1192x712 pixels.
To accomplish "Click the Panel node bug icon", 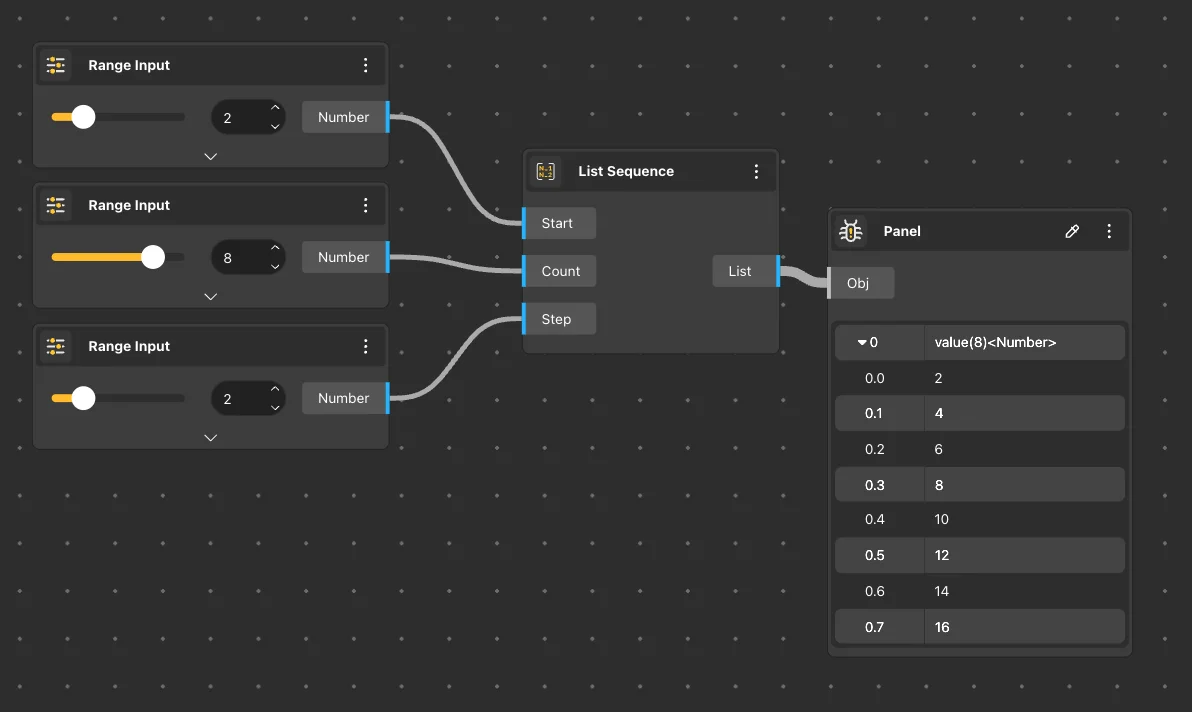I will coord(851,231).
